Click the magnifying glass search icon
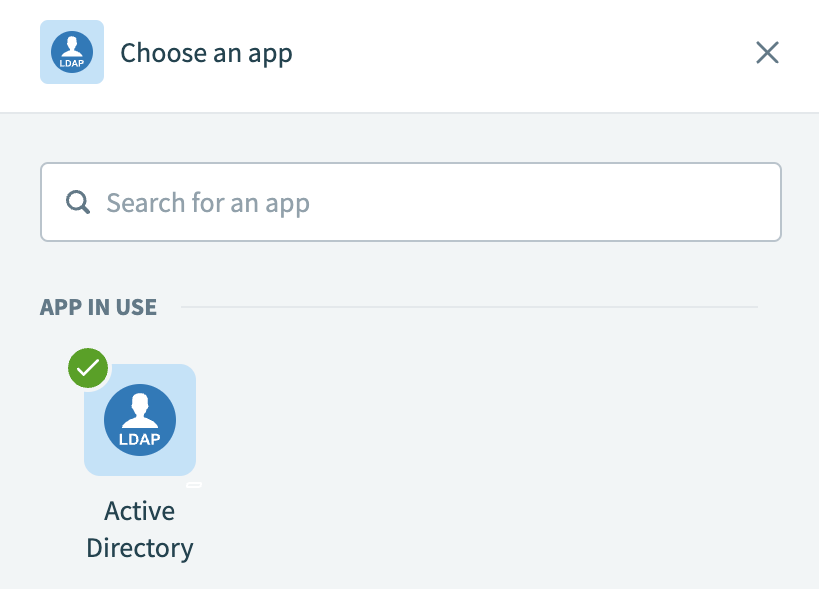This screenshot has height=589, width=819. coord(77,202)
